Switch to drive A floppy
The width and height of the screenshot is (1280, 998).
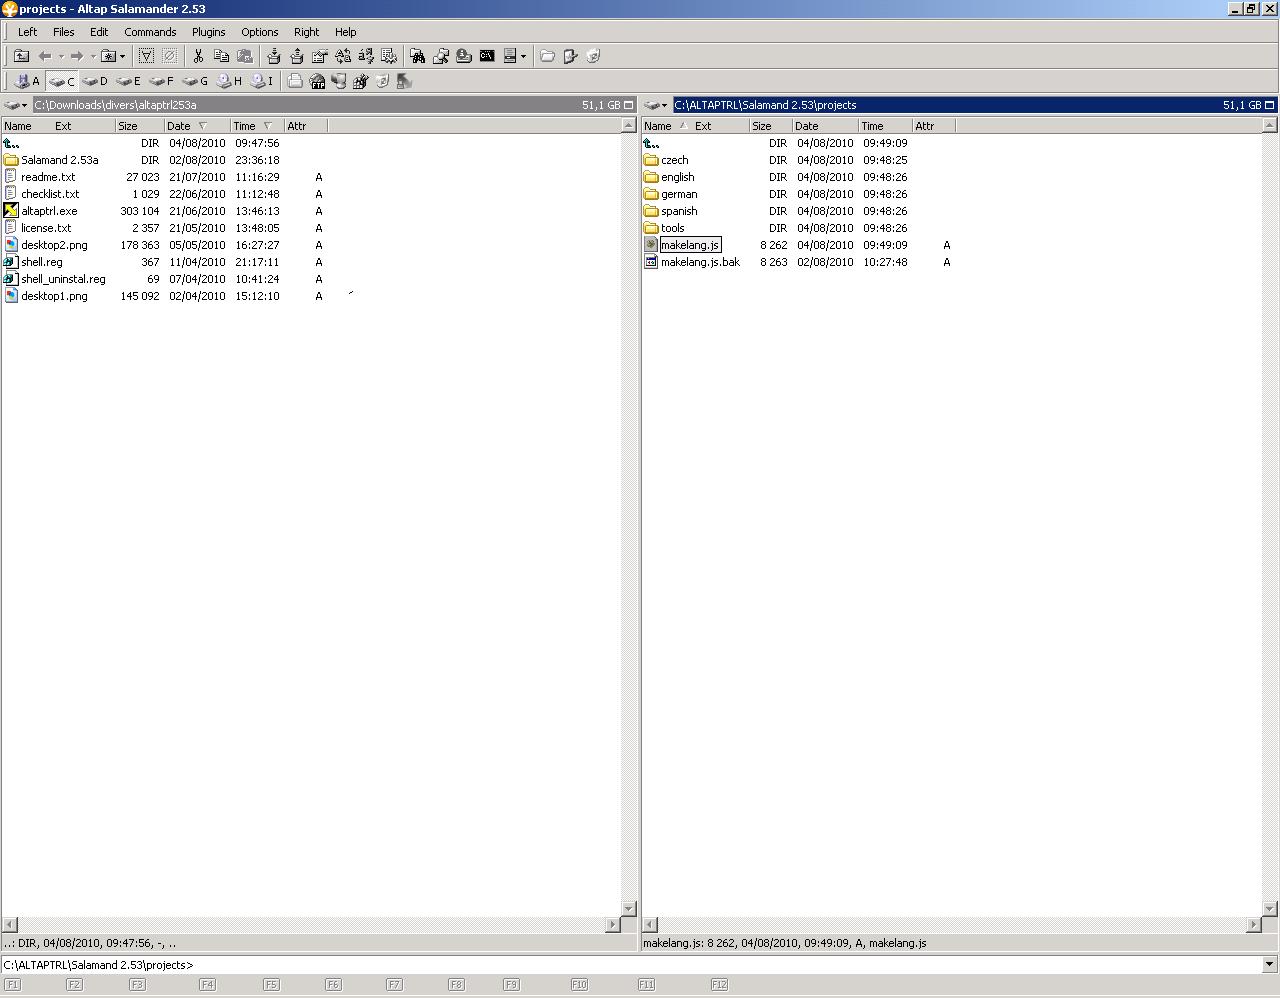[27, 81]
